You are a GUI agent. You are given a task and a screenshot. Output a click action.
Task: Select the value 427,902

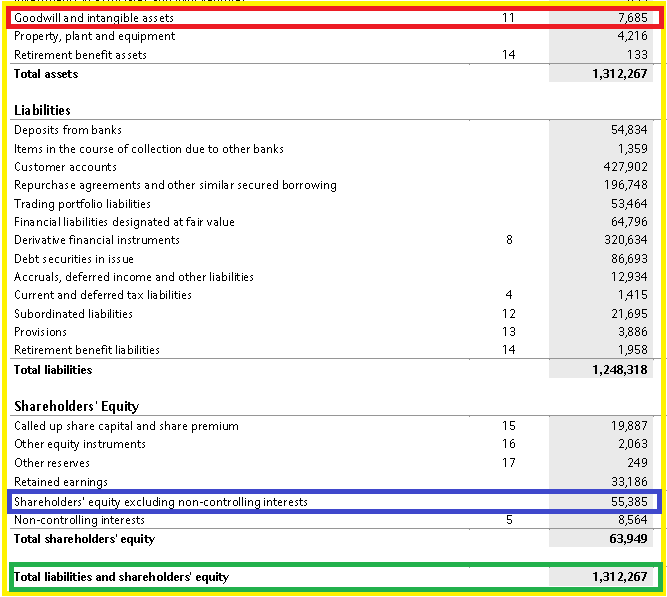(626, 167)
